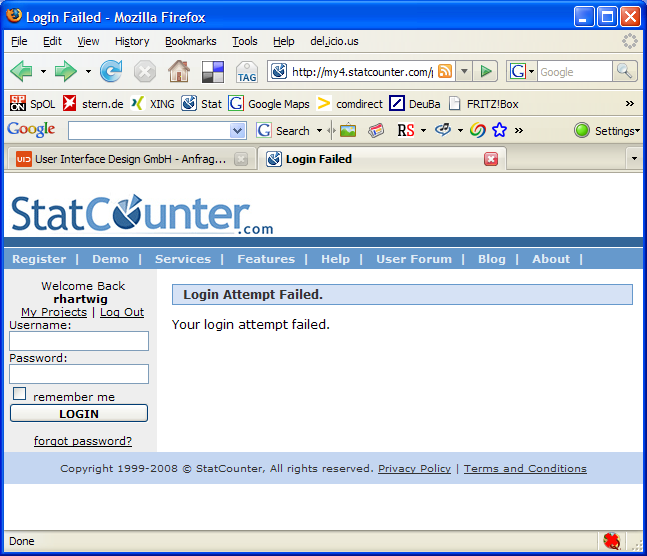This screenshot has height=556, width=647.
Task: Click the blue star bookmark icon
Action: pos(499,130)
